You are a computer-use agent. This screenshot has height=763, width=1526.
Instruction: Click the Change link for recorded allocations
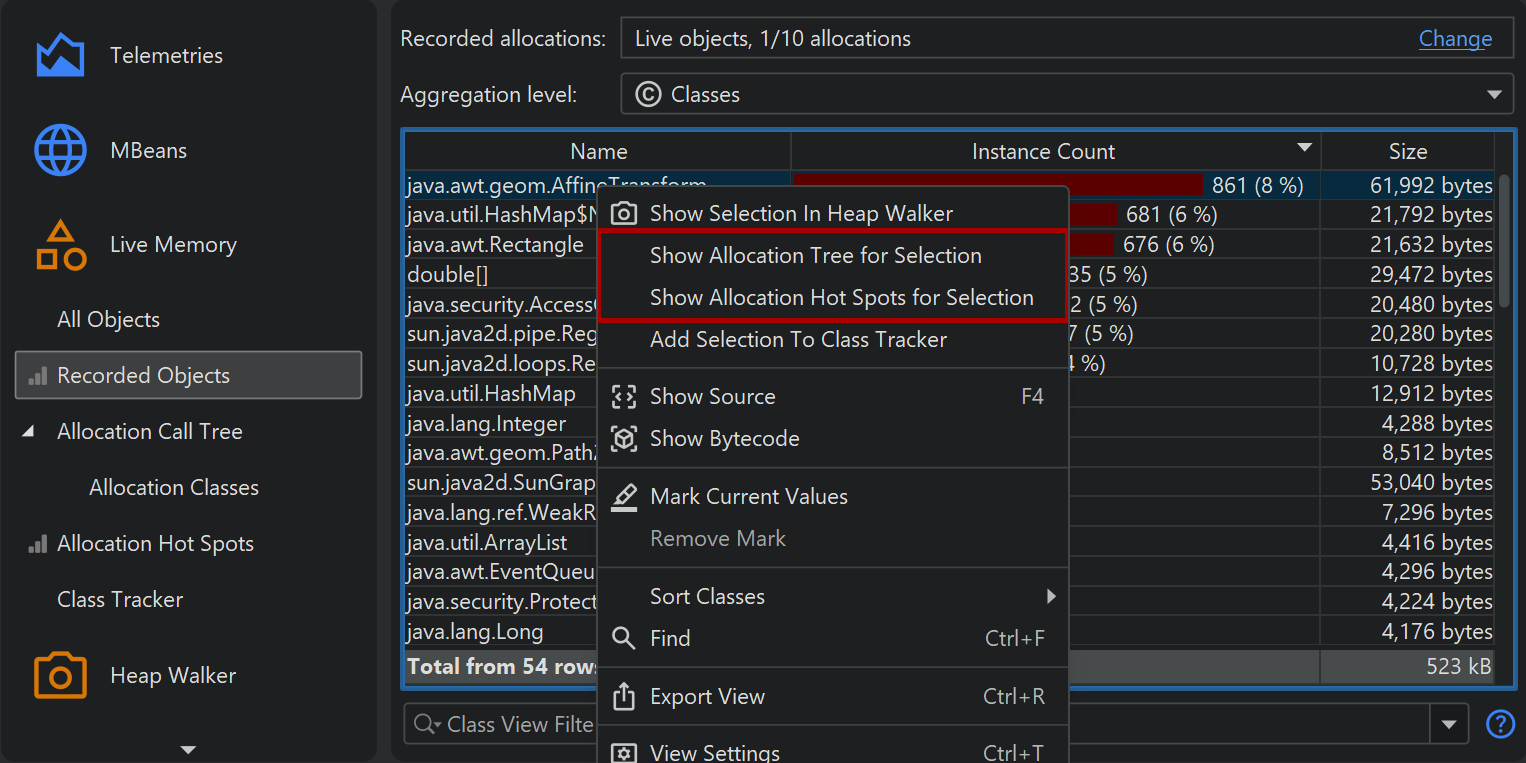coord(1455,39)
